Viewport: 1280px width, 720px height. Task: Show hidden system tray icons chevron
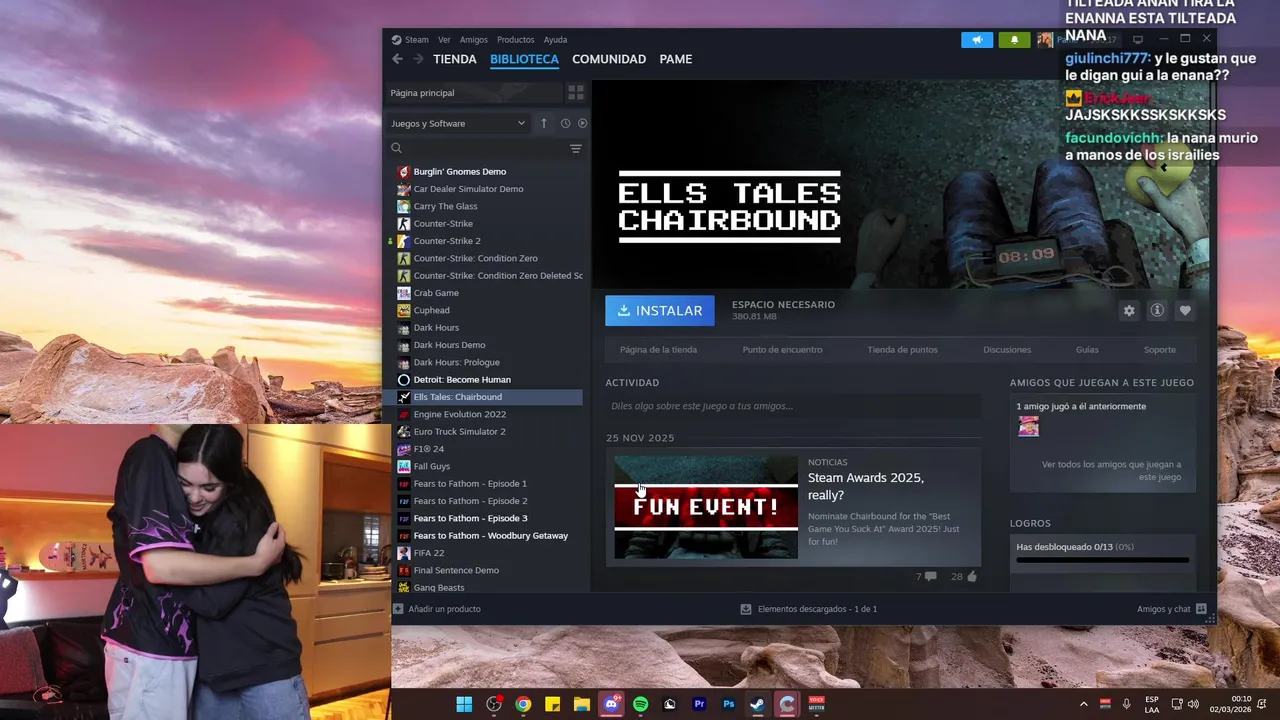tap(1083, 704)
